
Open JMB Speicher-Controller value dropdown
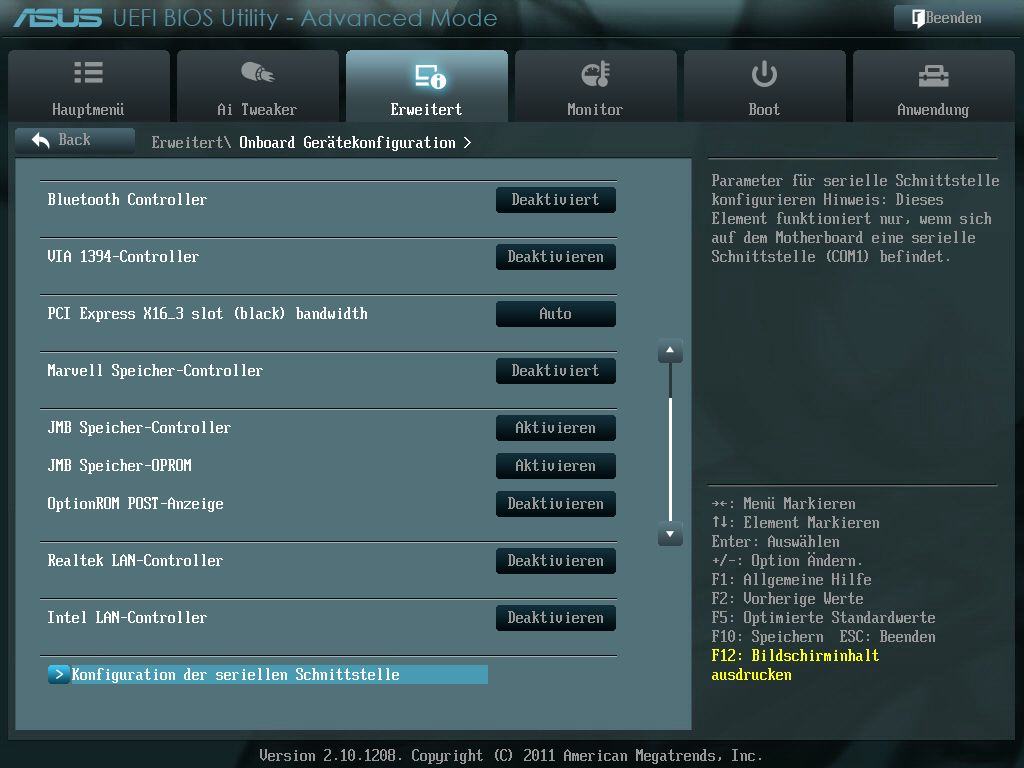click(555, 428)
